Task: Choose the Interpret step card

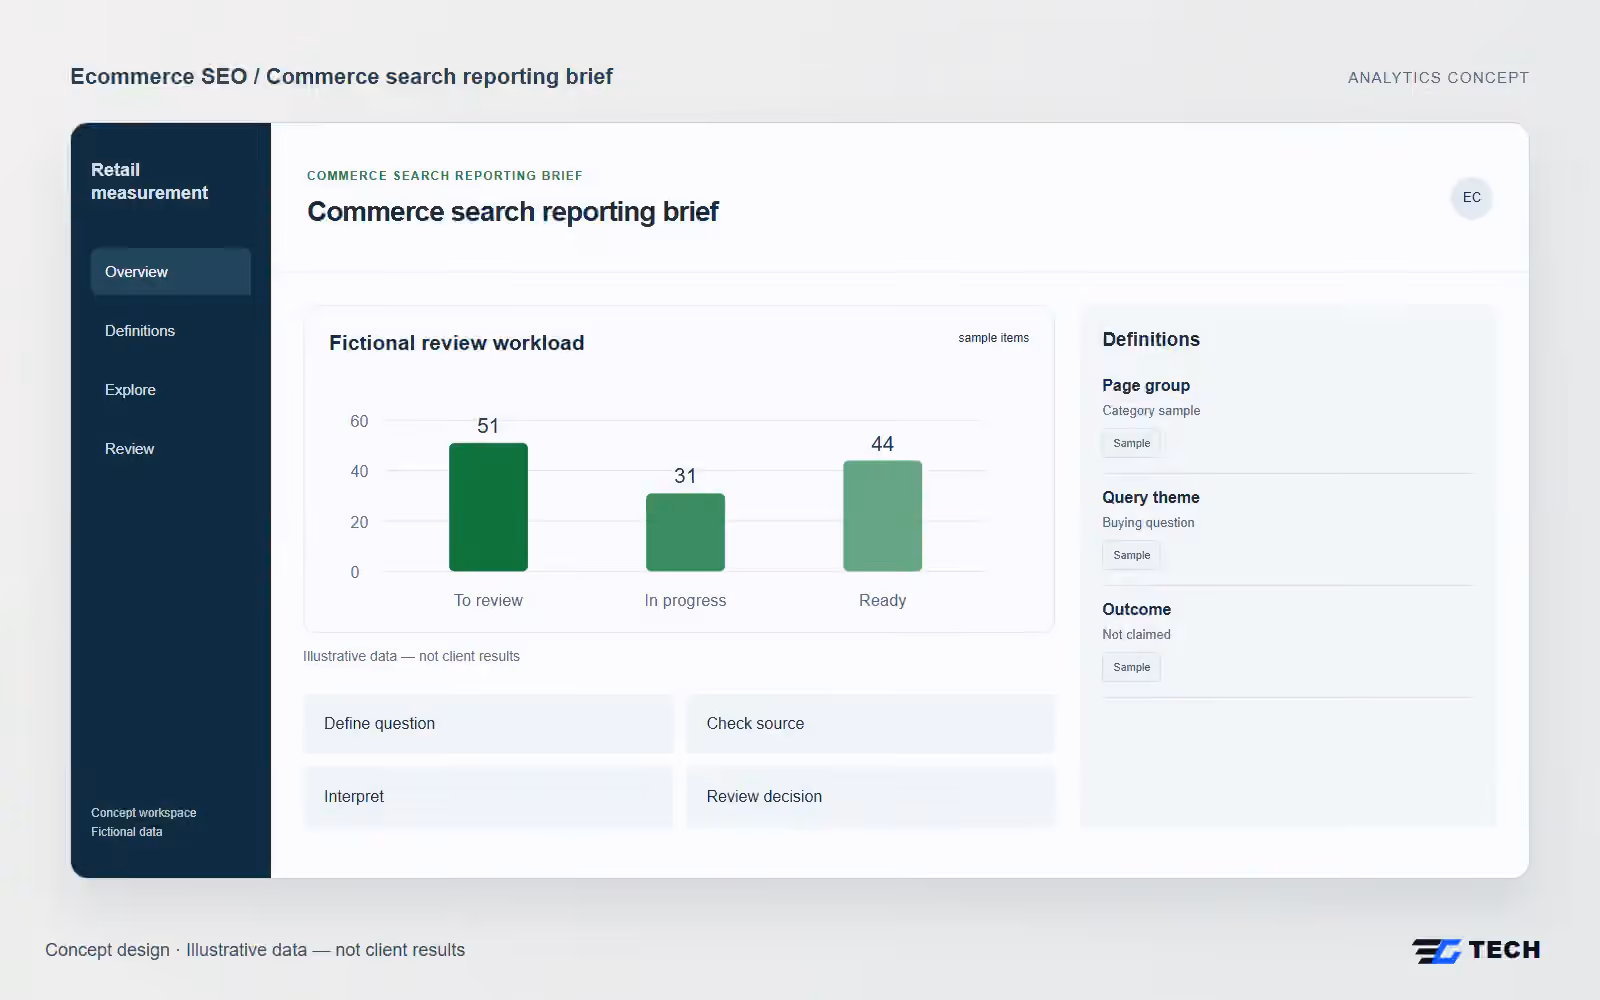Action: click(x=488, y=797)
